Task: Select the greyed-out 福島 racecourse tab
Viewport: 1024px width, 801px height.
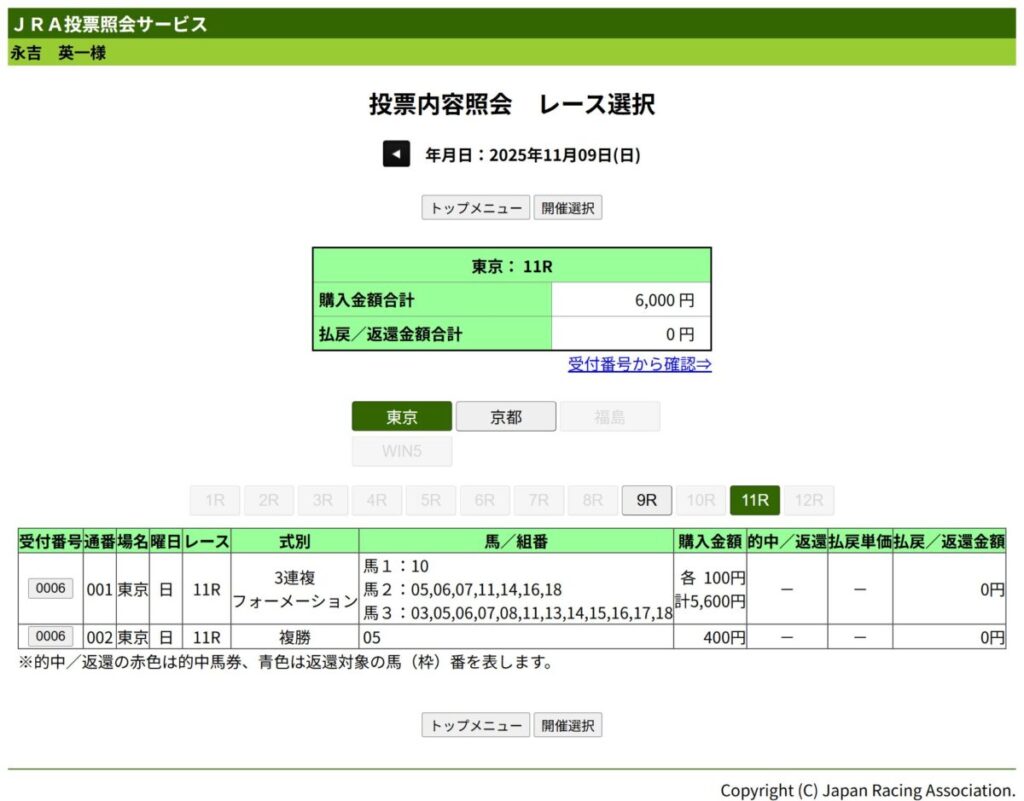Action: click(610, 417)
